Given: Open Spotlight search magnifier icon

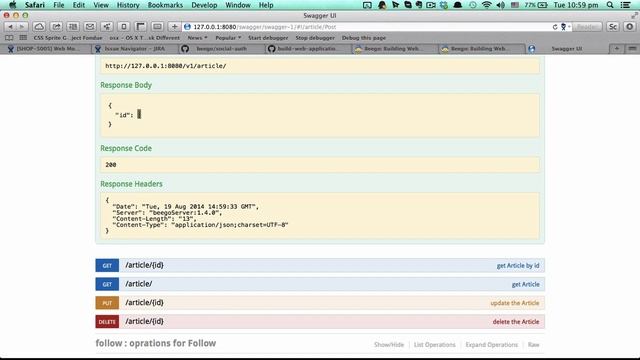Looking at the screenshot, I should 610,5.
